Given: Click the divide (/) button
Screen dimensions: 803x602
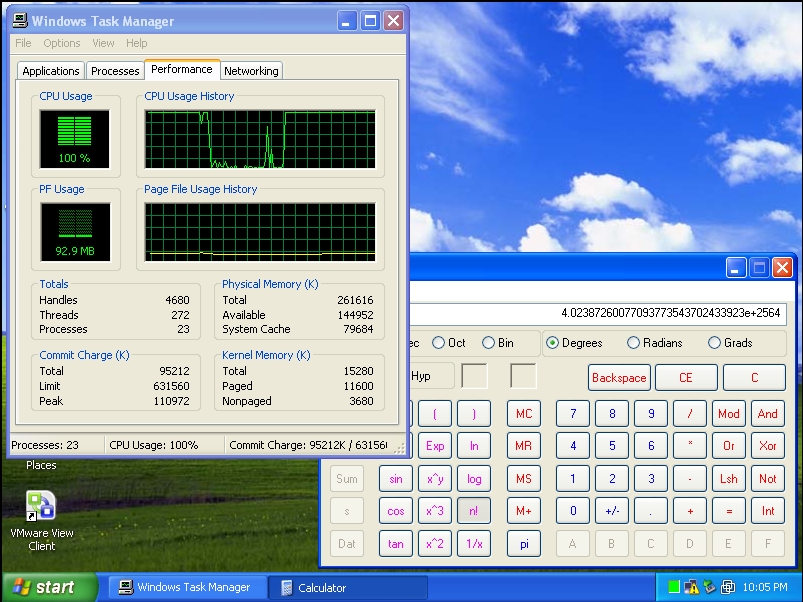Looking at the screenshot, I should pos(690,414).
